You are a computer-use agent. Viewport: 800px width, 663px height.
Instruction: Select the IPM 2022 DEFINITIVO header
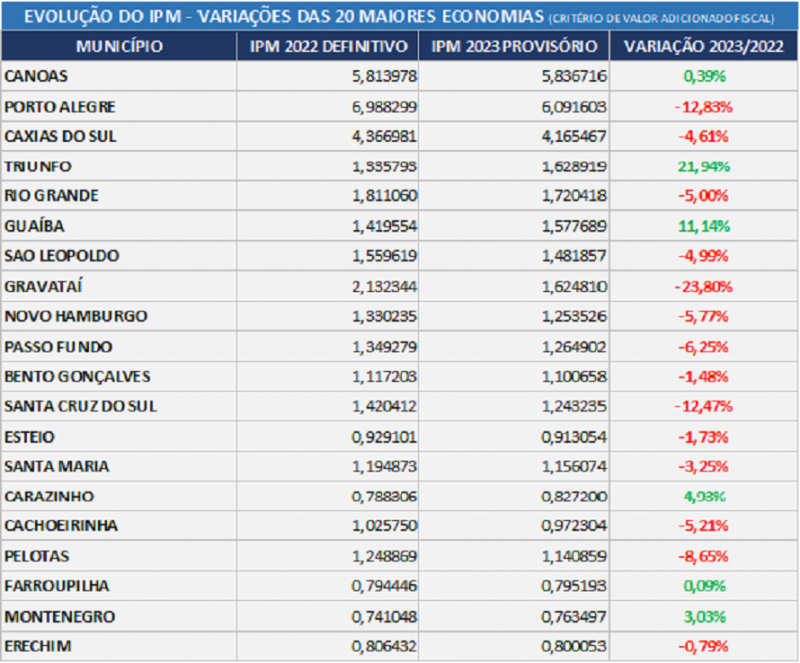[328, 46]
